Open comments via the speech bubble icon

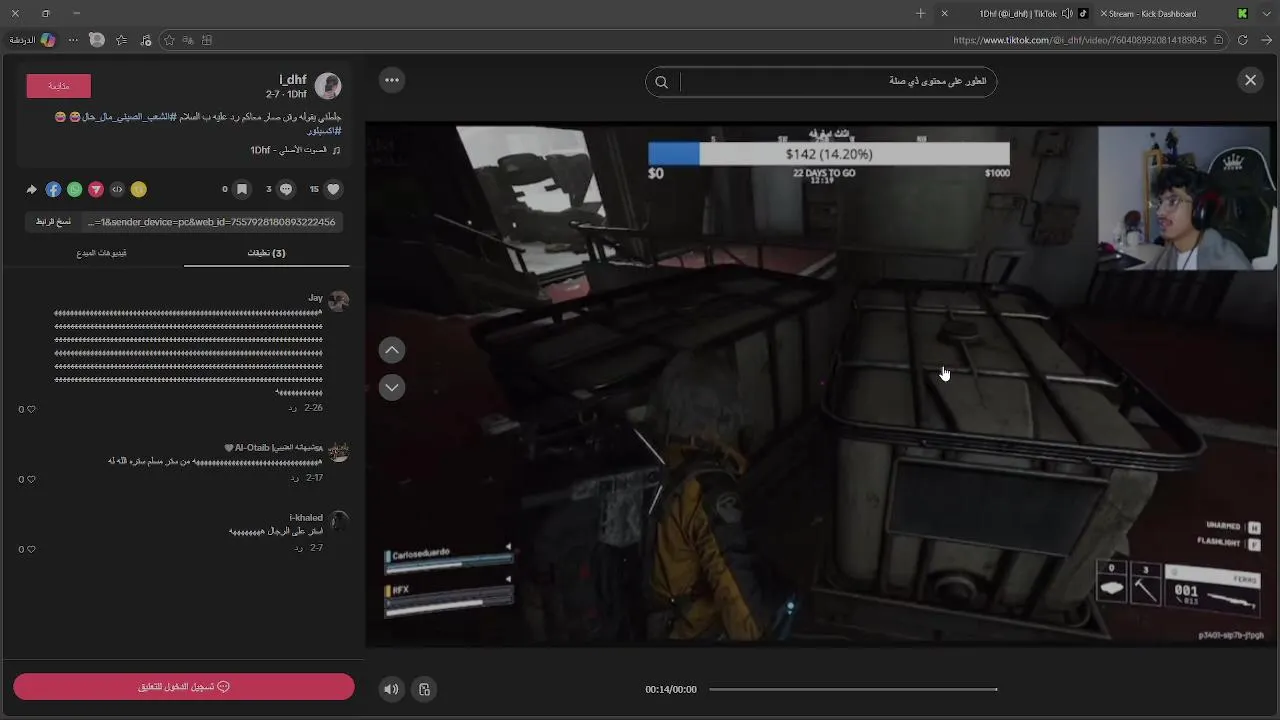pyautogui.click(x=286, y=189)
